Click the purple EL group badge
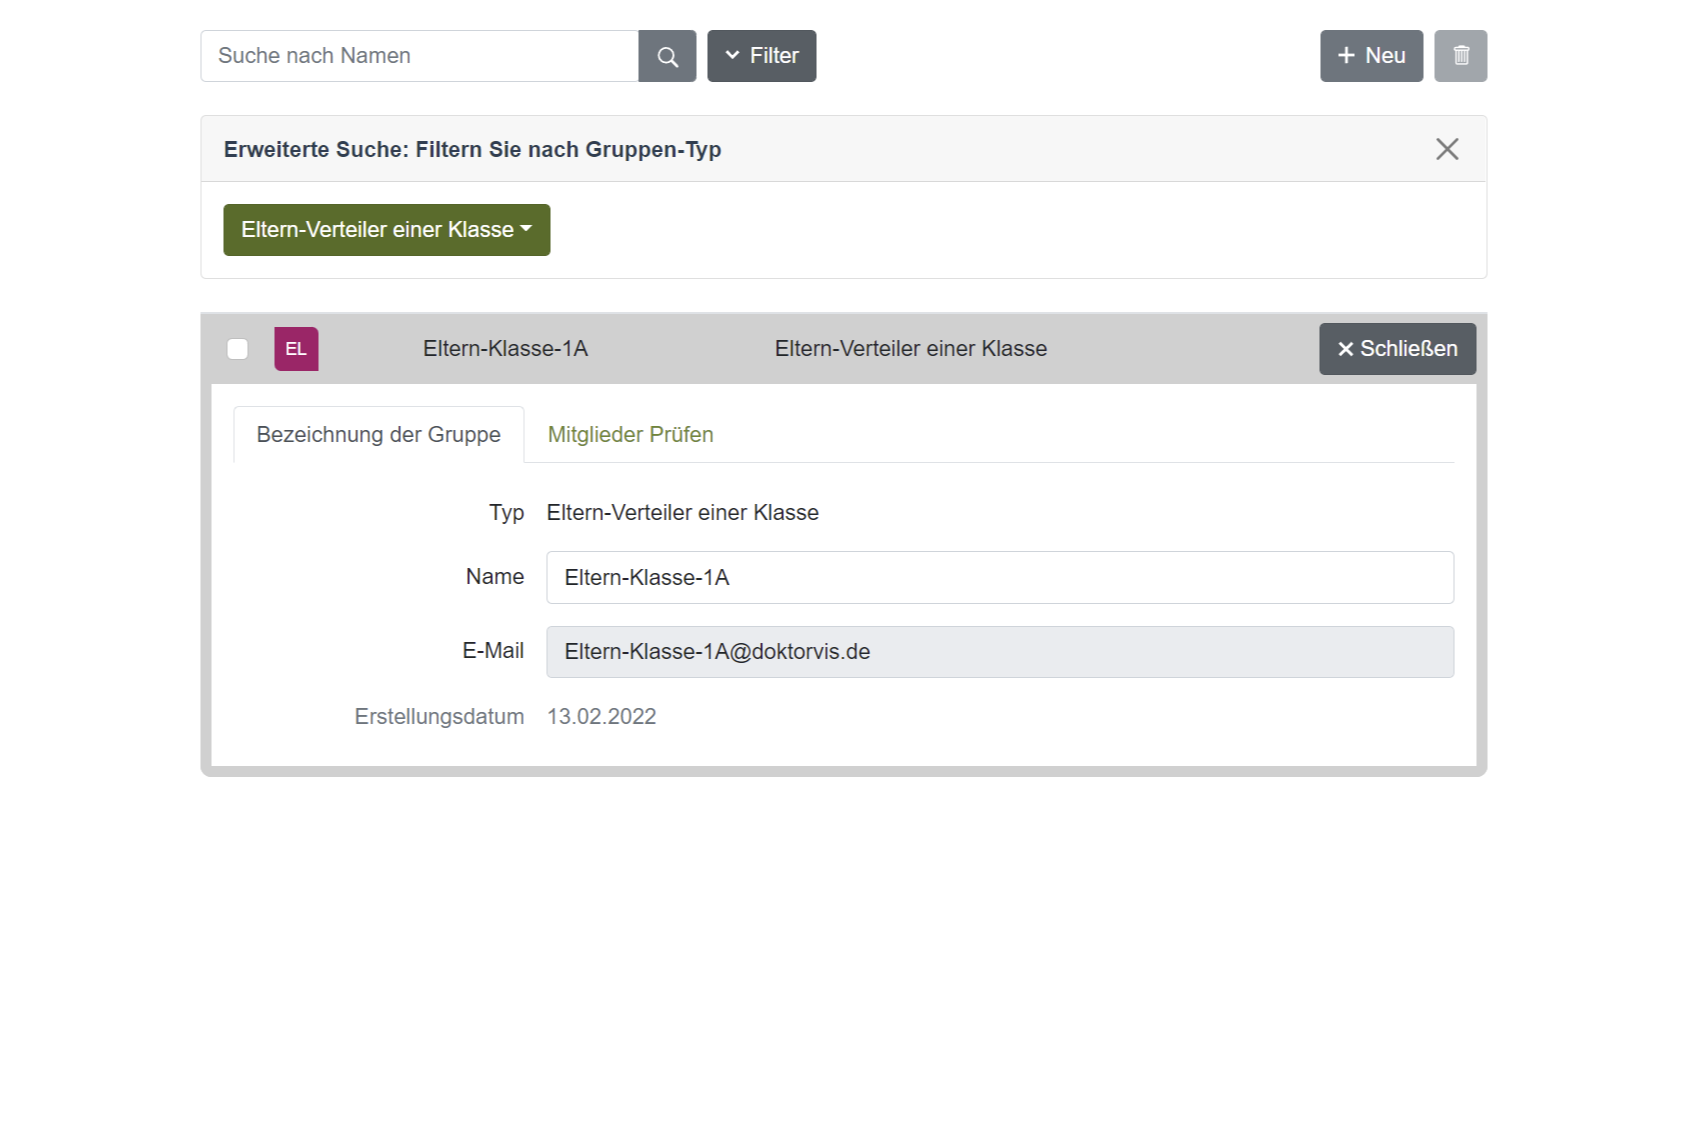Image resolution: width=1689 pixels, height=1126 pixels. (x=296, y=349)
